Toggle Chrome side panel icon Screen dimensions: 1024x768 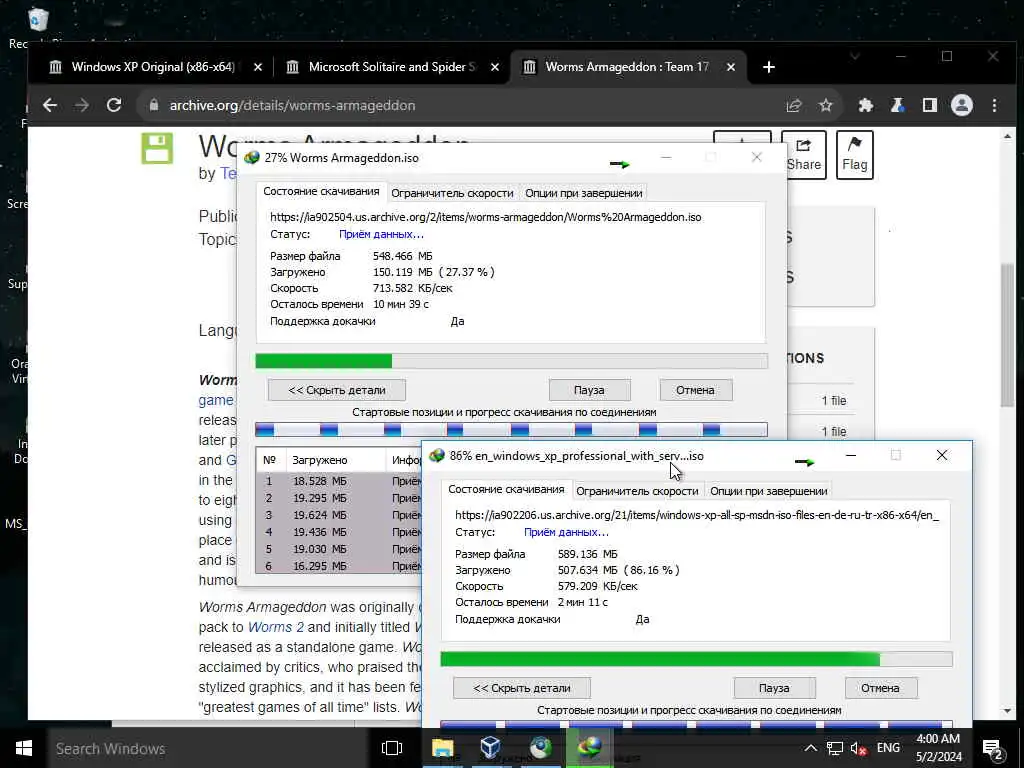pyautogui.click(x=929, y=105)
